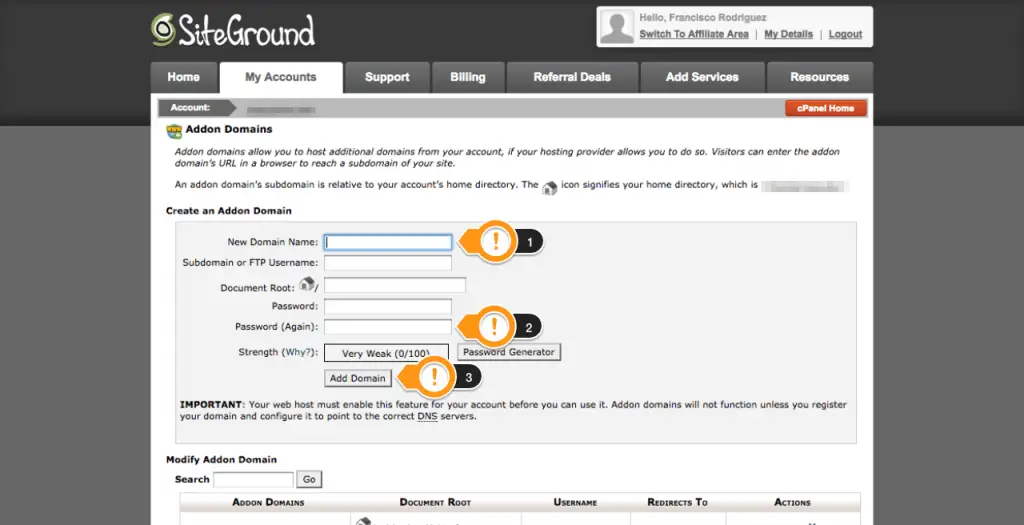
Task: Click the Create an Addon Domain heading
Action: 229,211
